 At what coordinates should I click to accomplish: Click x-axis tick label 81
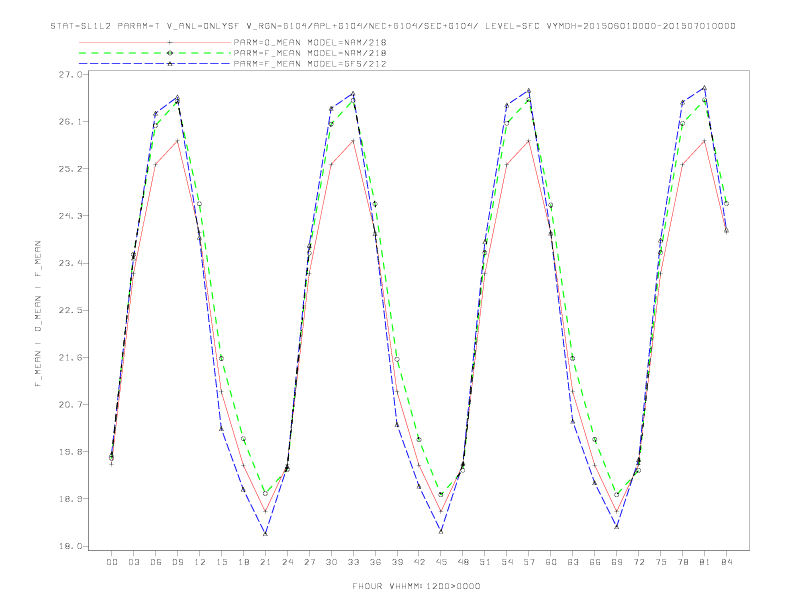click(705, 562)
